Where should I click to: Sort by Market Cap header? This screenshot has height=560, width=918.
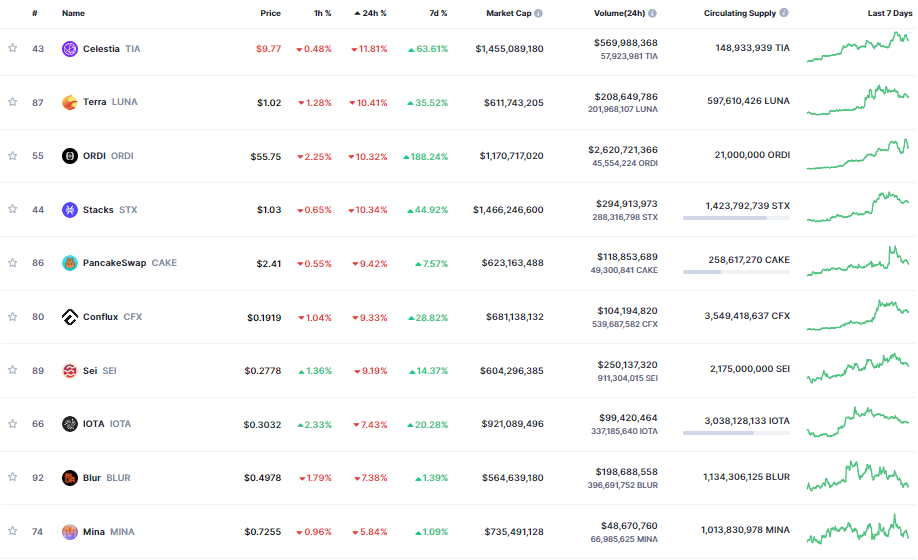(509, 13)
